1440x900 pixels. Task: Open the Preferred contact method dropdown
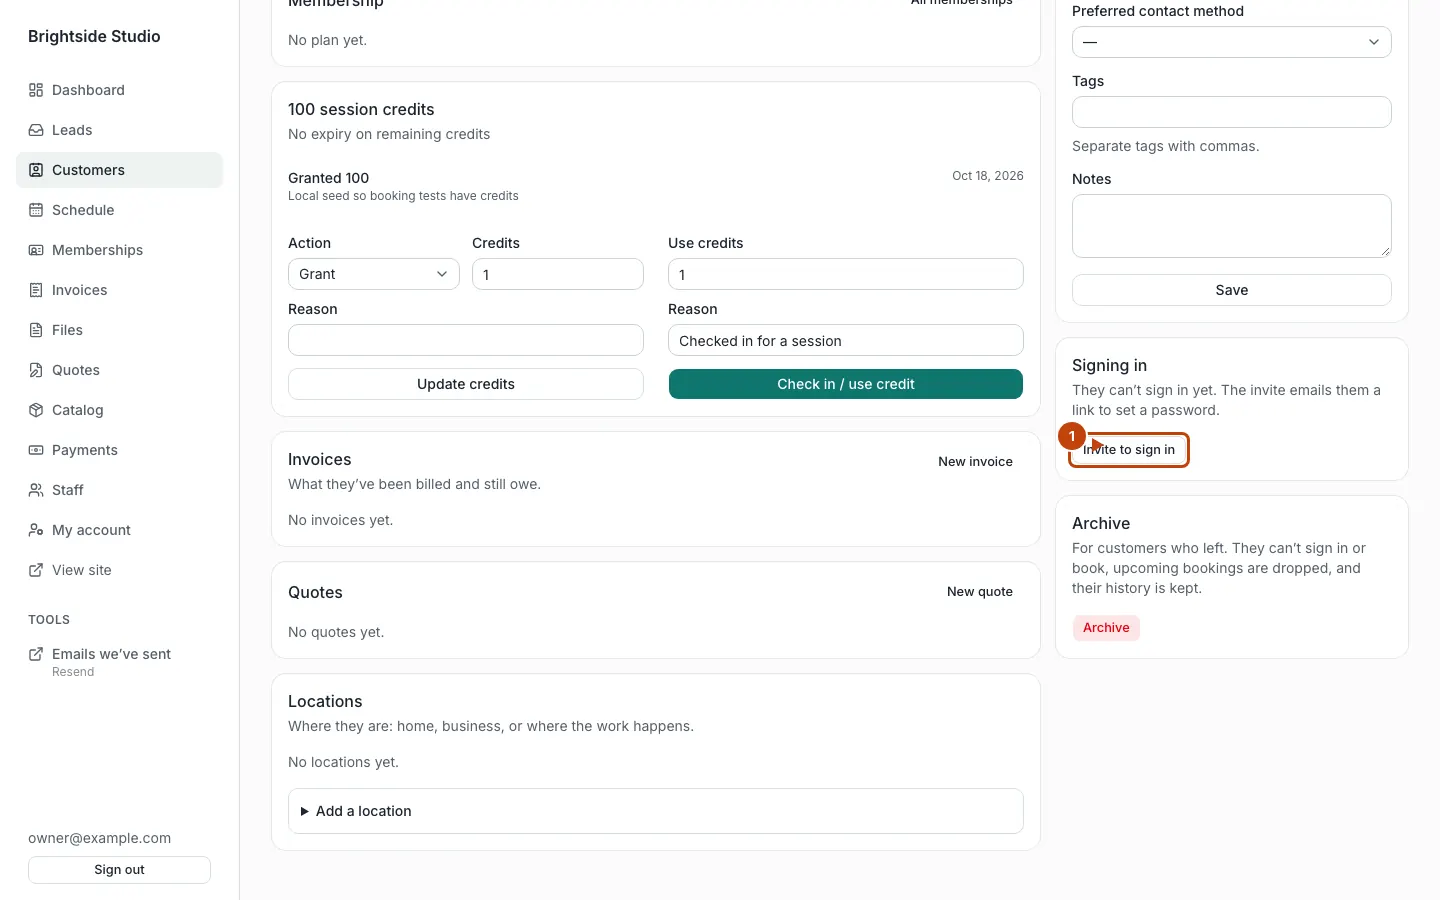(x=1232, y=42)
